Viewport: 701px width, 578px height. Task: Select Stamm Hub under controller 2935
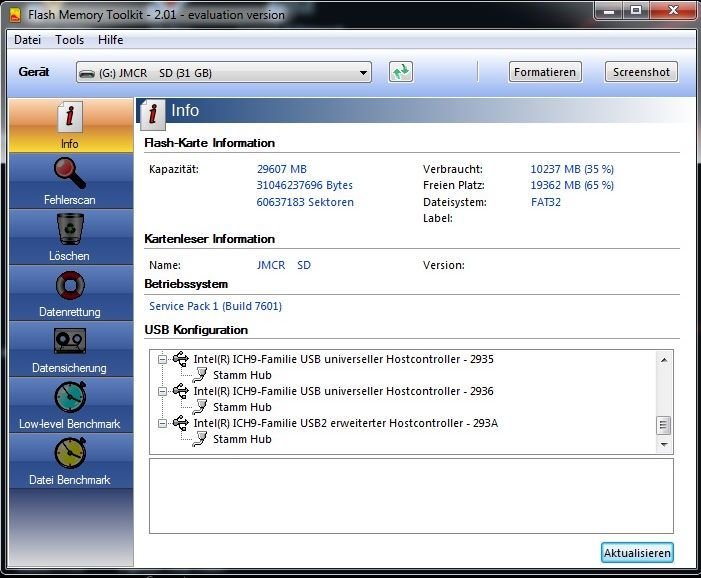242,375
